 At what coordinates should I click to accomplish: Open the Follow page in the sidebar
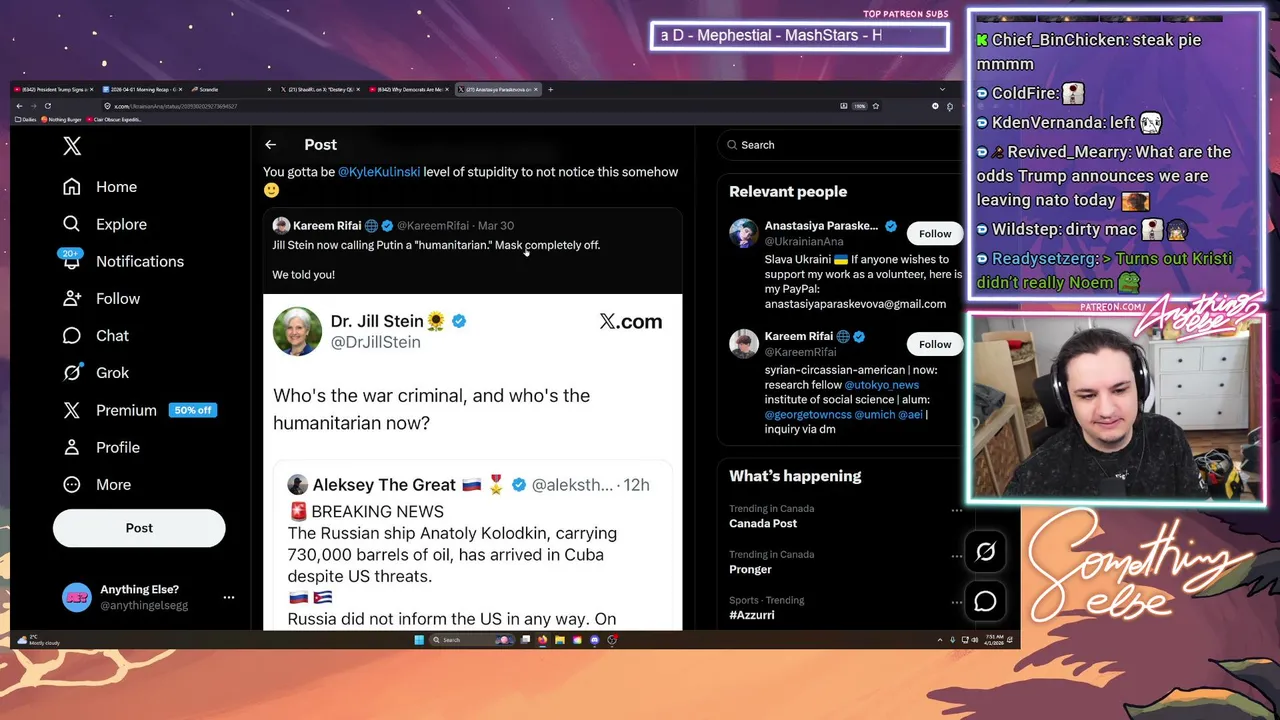pyautogui.click(x=100, y=298)
